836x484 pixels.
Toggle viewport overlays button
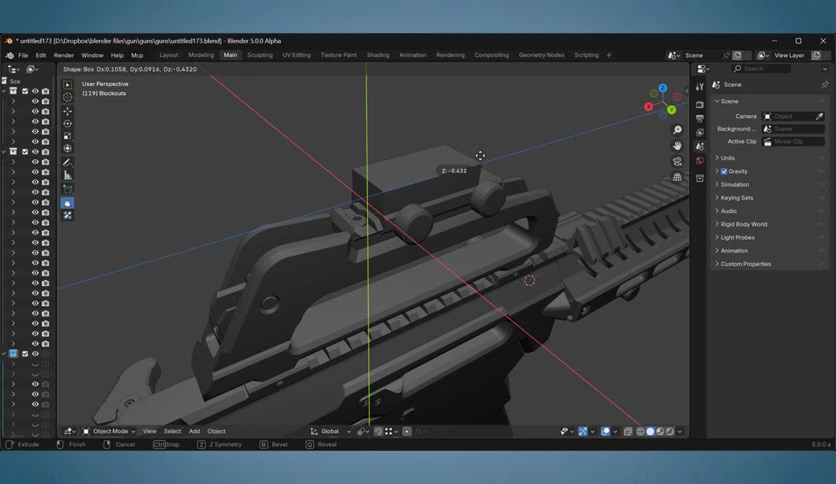[x=606, y=431]
